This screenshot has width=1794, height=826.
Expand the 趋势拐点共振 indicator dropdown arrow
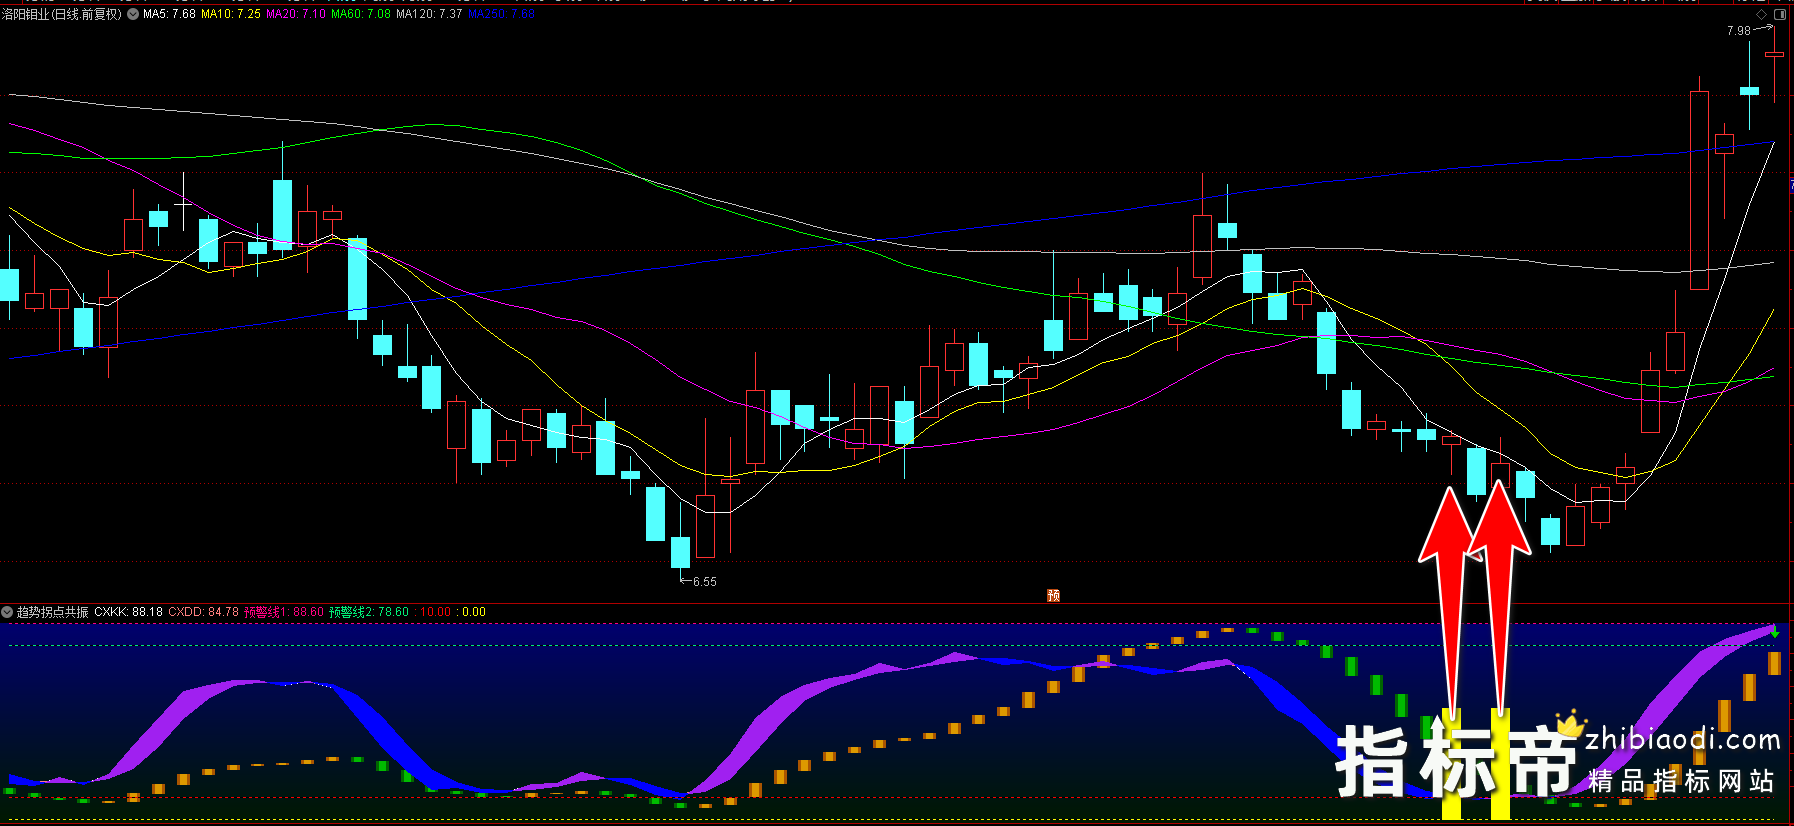7,612
